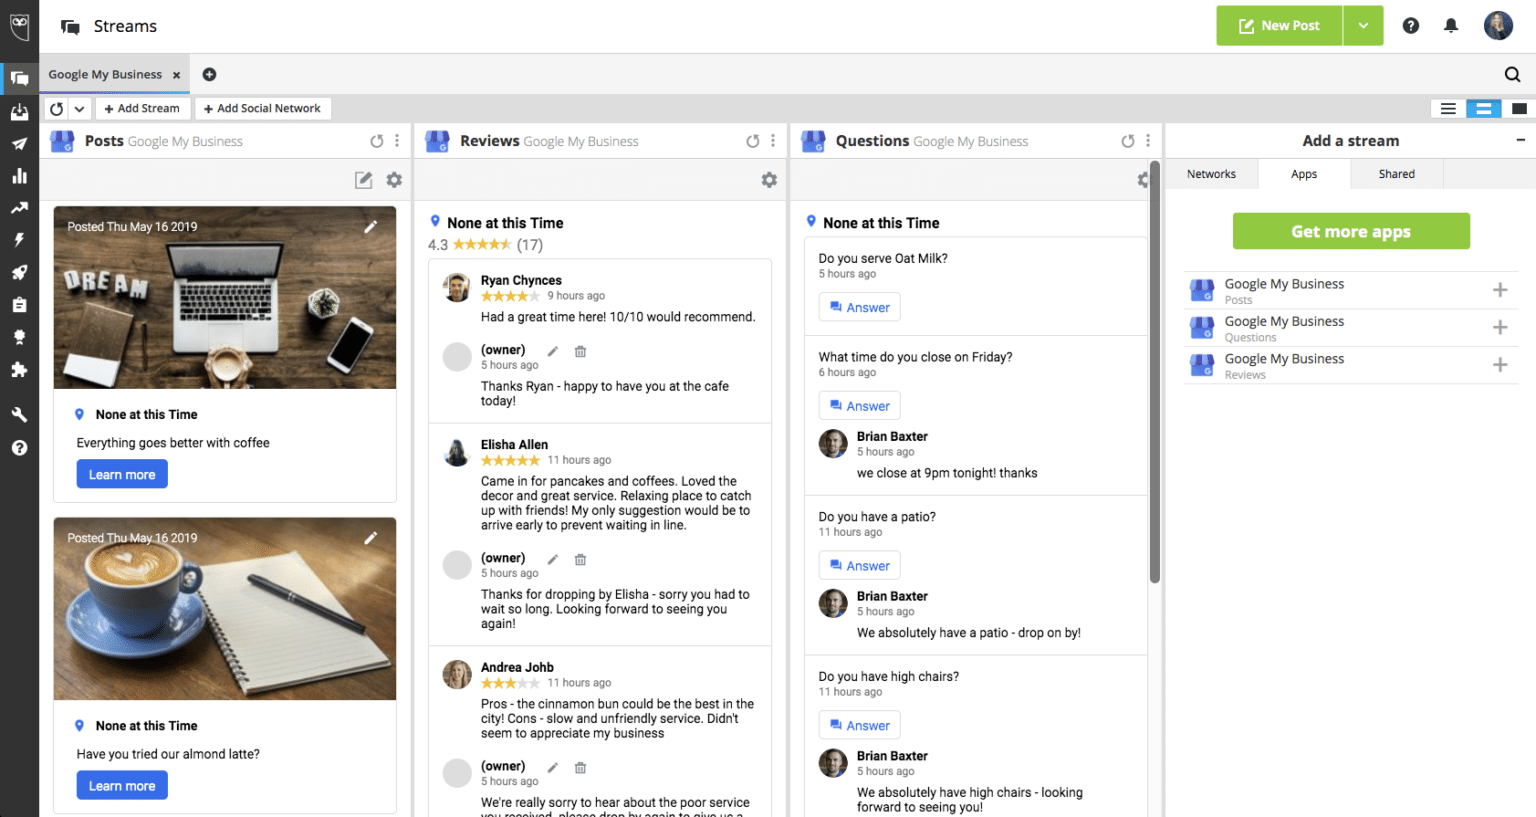Click the notifications bell icon
1536x817 pixels.
point(1451,25)
